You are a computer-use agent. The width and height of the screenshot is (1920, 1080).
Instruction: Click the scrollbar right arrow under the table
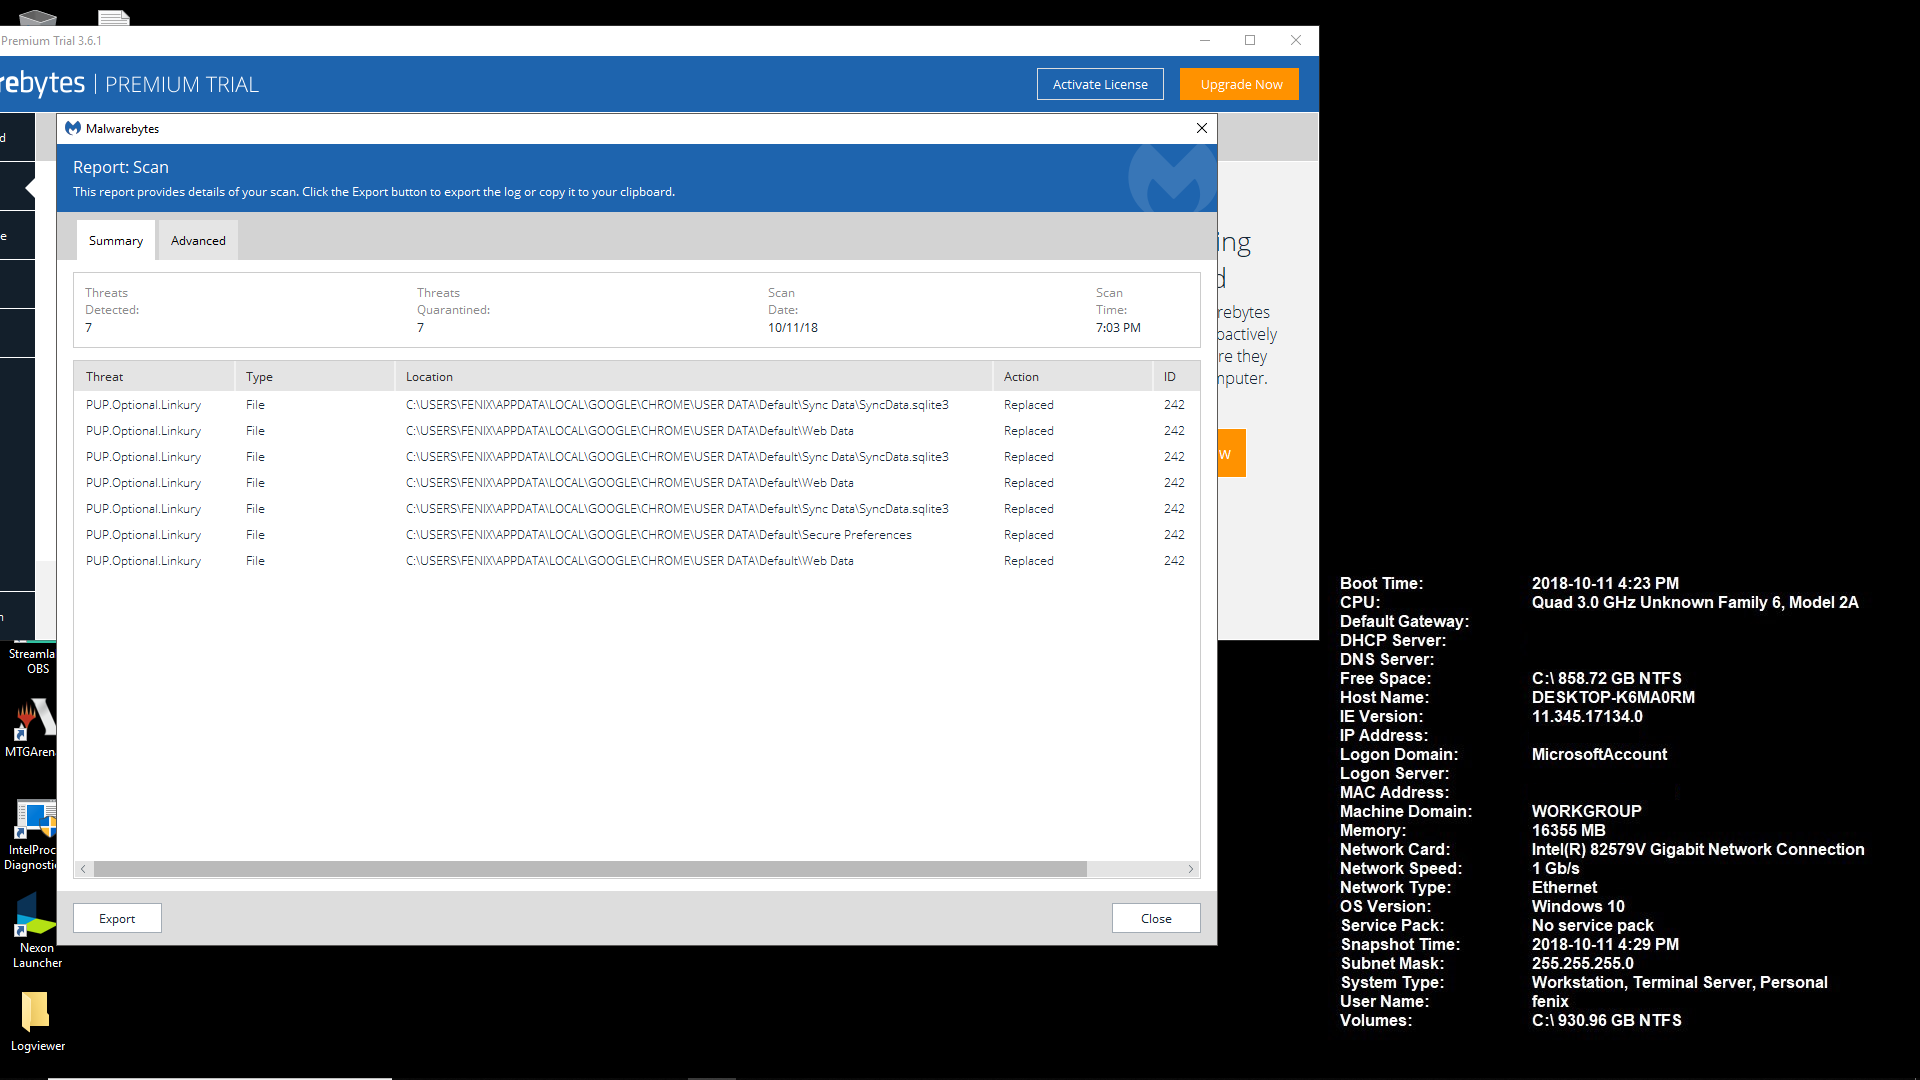[1191, 869]
